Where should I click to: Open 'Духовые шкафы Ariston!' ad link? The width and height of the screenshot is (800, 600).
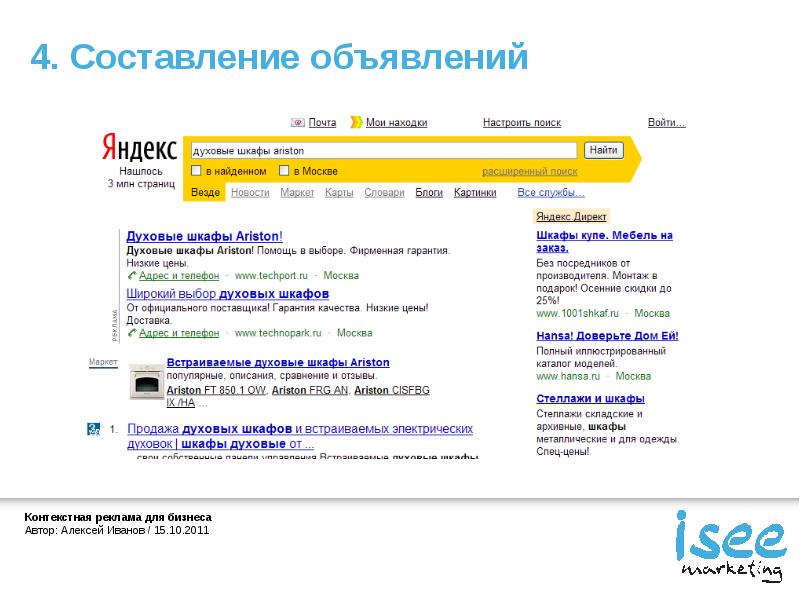tap(204, 237)
